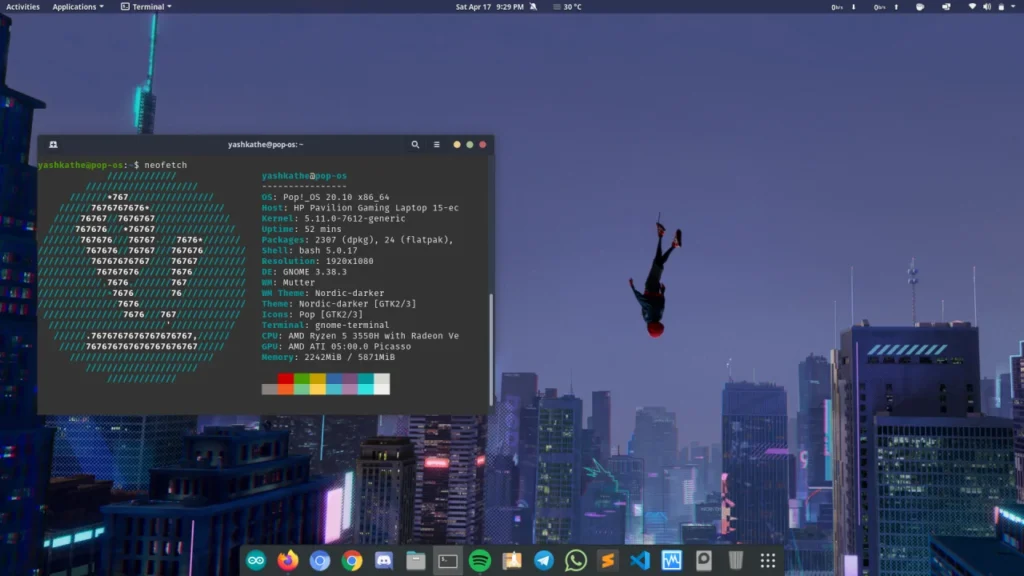Launch Google Chrome from the dock

point(352,560)
